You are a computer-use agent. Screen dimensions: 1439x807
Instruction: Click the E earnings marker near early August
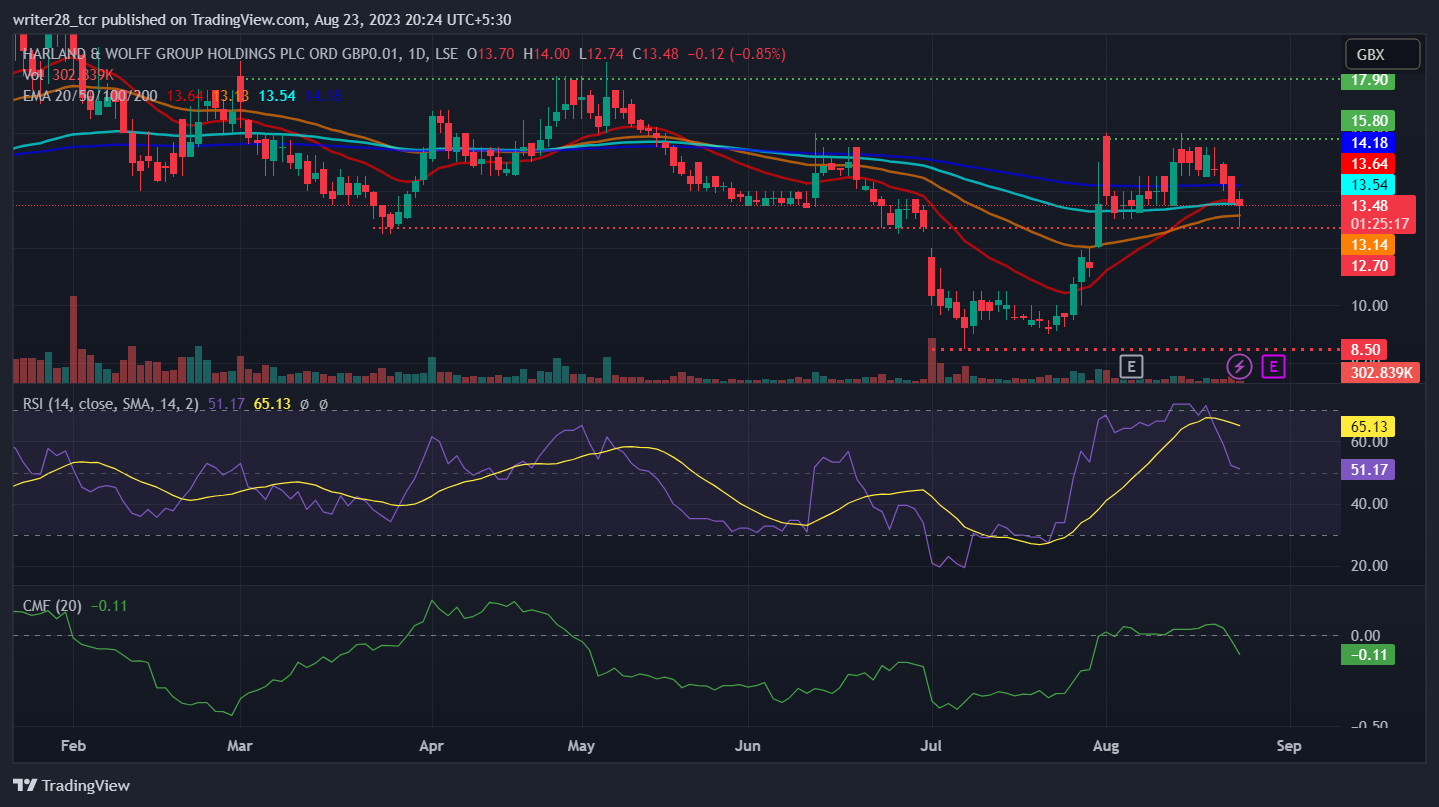pos(1130,367)
